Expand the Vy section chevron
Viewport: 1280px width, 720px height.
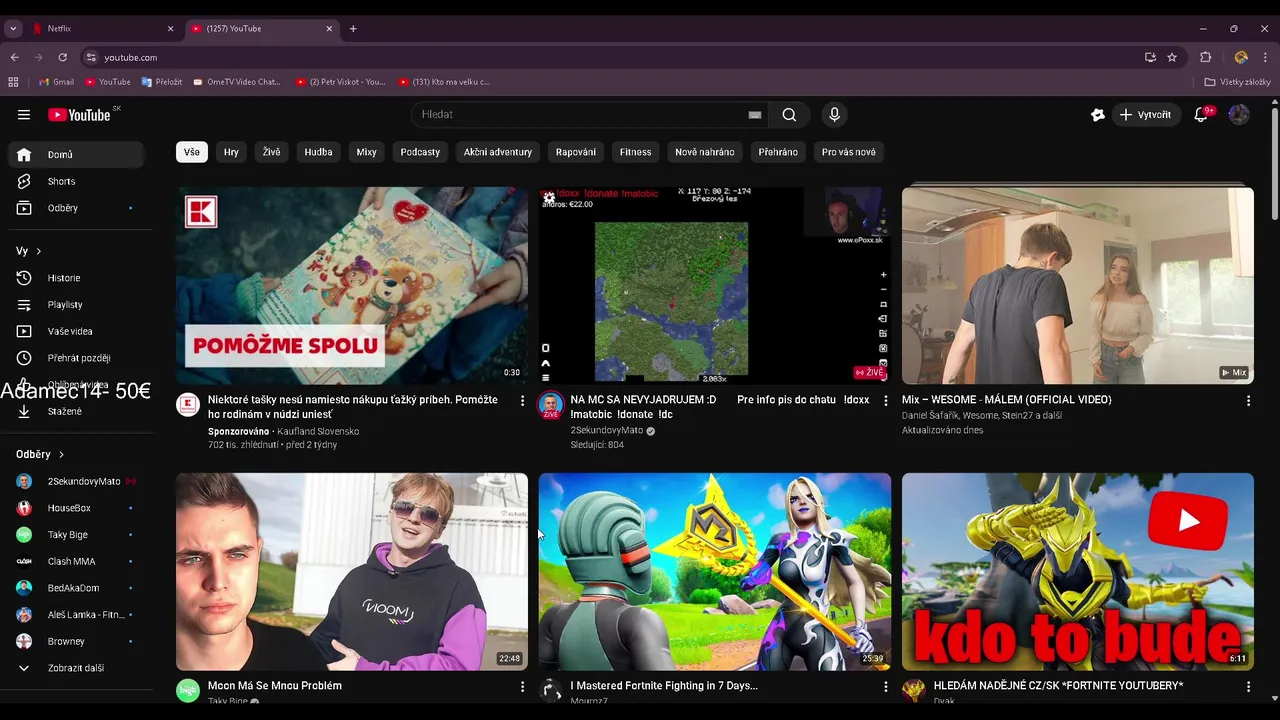(x=38, y=251)
